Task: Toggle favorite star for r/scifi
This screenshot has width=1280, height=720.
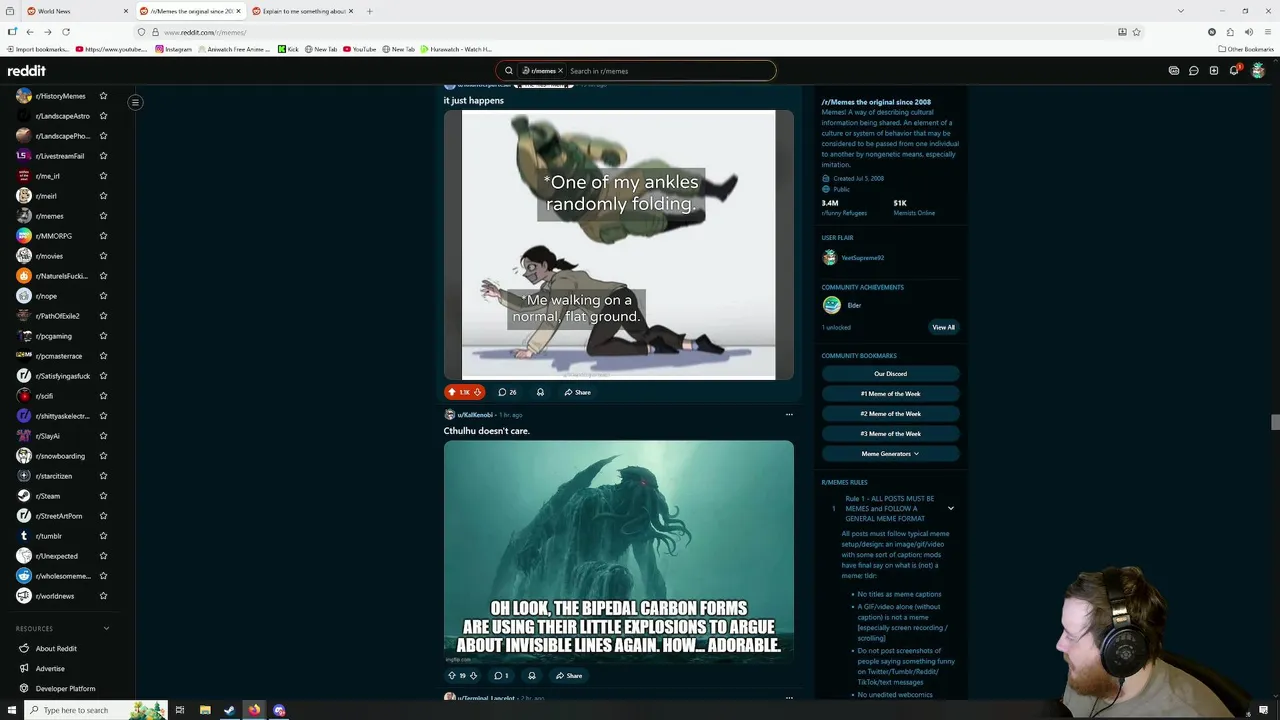Action: pos(103,396)
